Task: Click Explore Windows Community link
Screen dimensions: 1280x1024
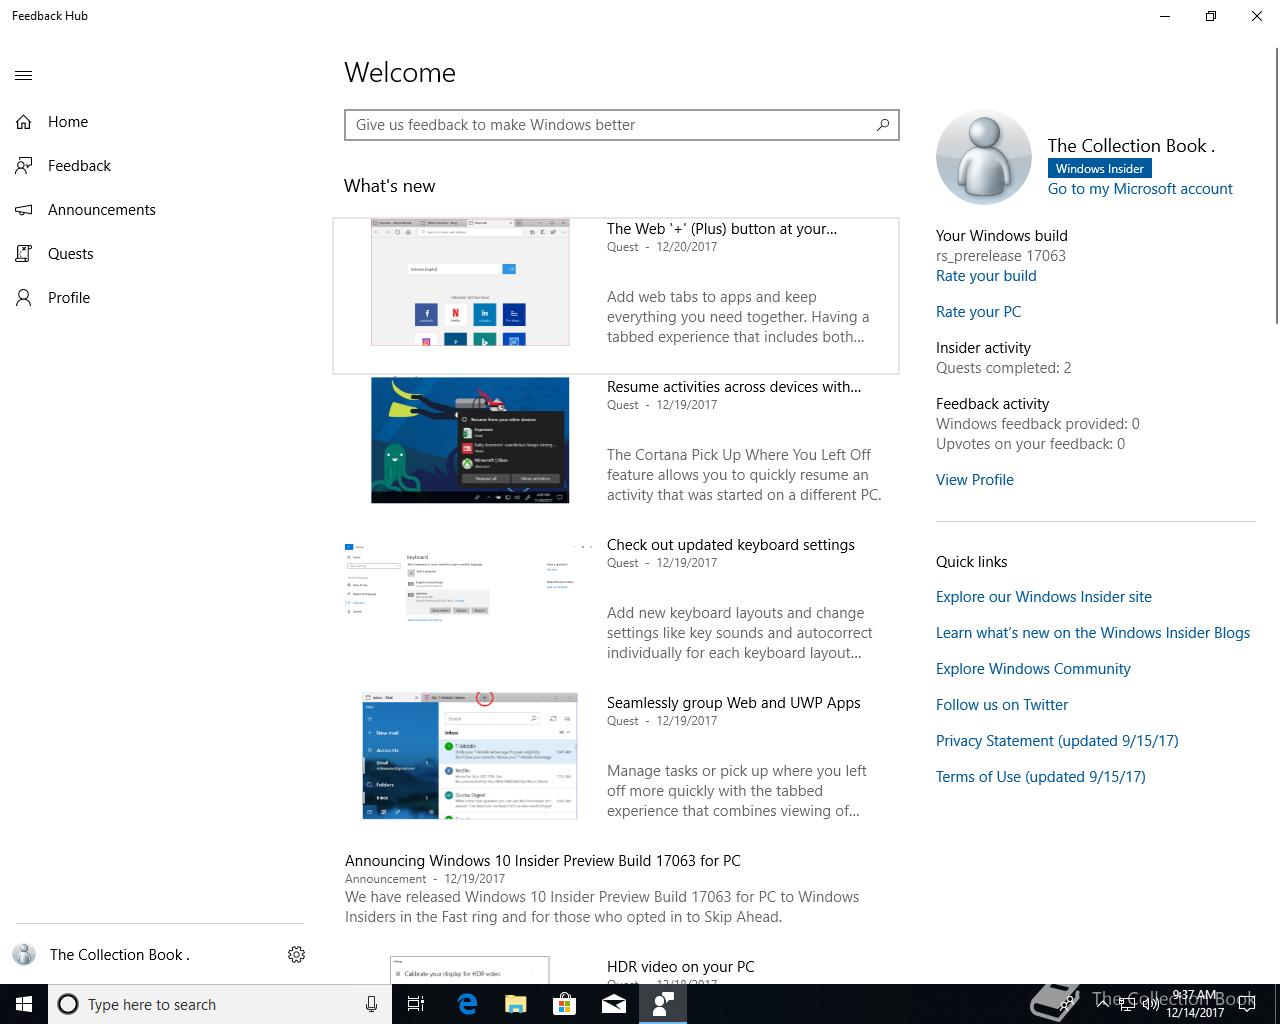Action: (1033, 669)
